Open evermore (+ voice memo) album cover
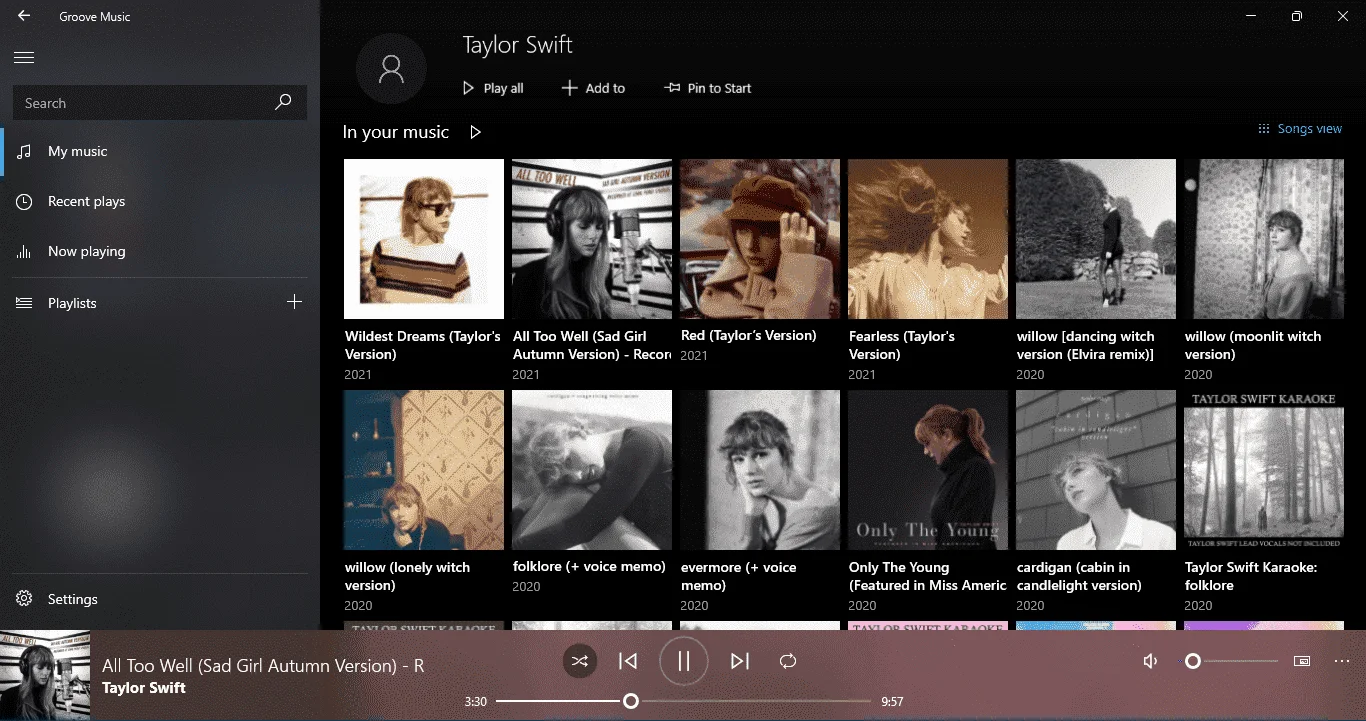Image resolution: width=1366 pixels, height=721 pixels. 760,470
